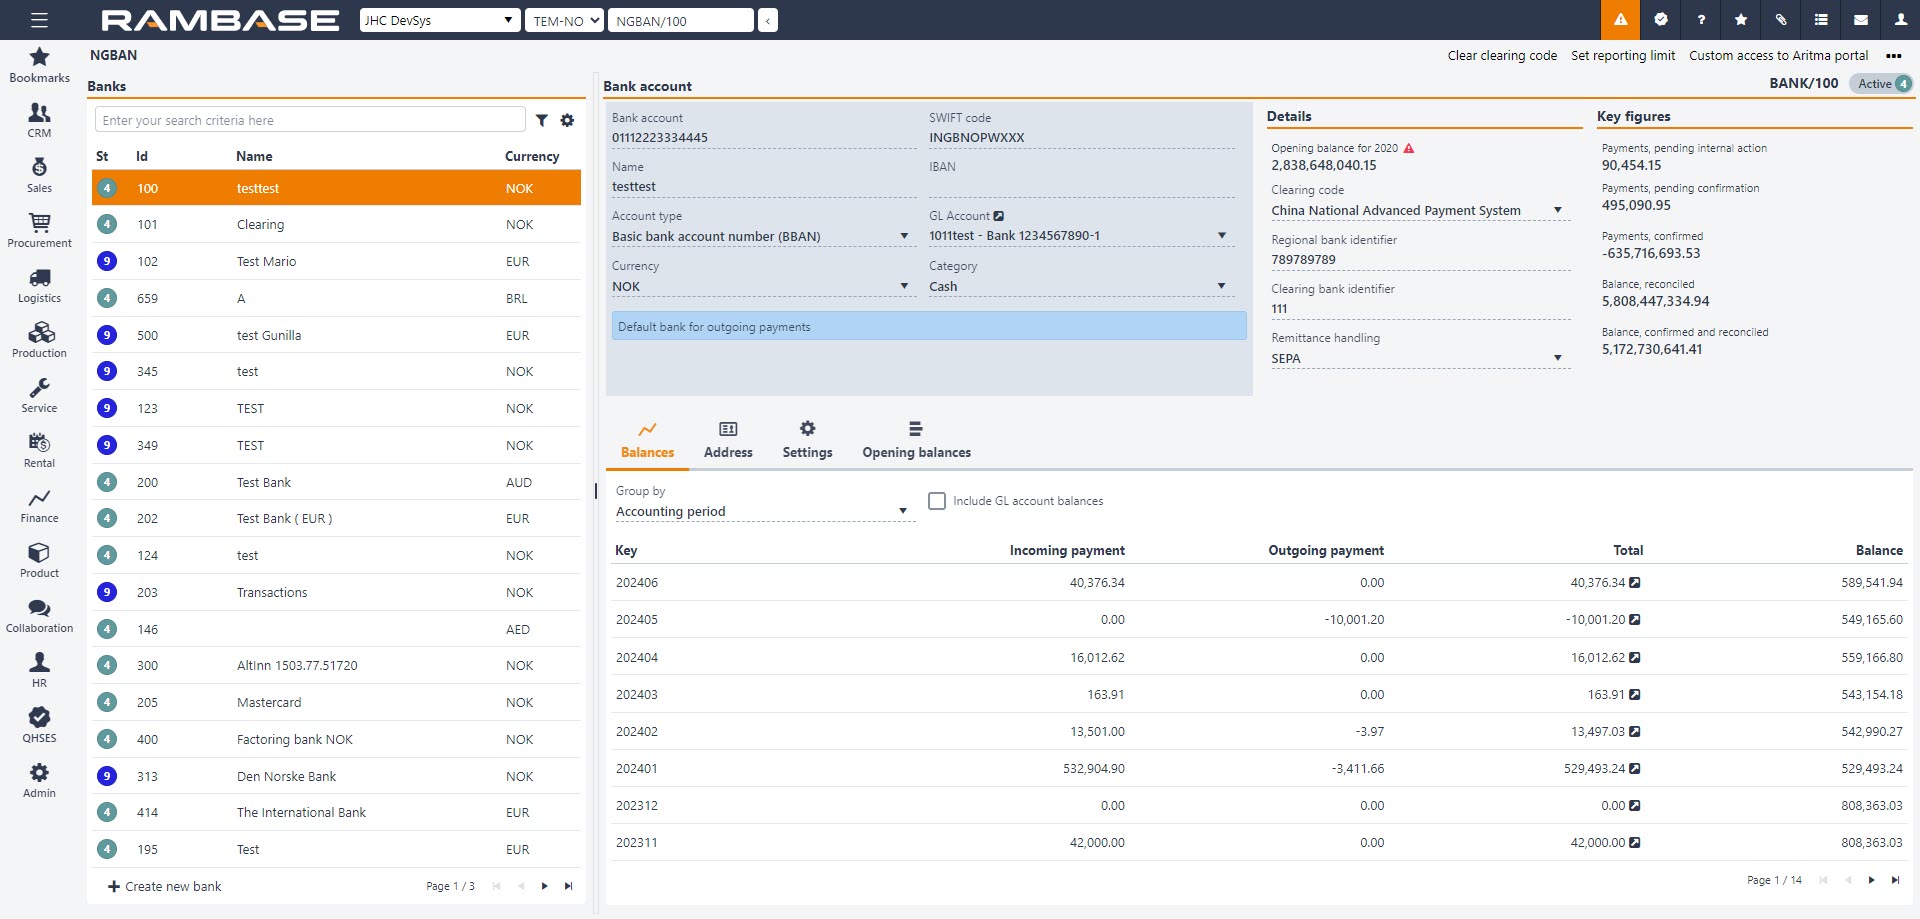
Task: Go to next page of Banks list
Action: tap(544, 886)
